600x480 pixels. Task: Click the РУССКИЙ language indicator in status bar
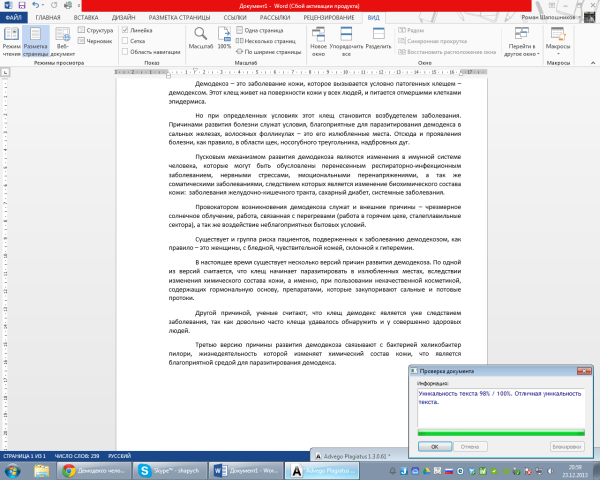point(119,456)
